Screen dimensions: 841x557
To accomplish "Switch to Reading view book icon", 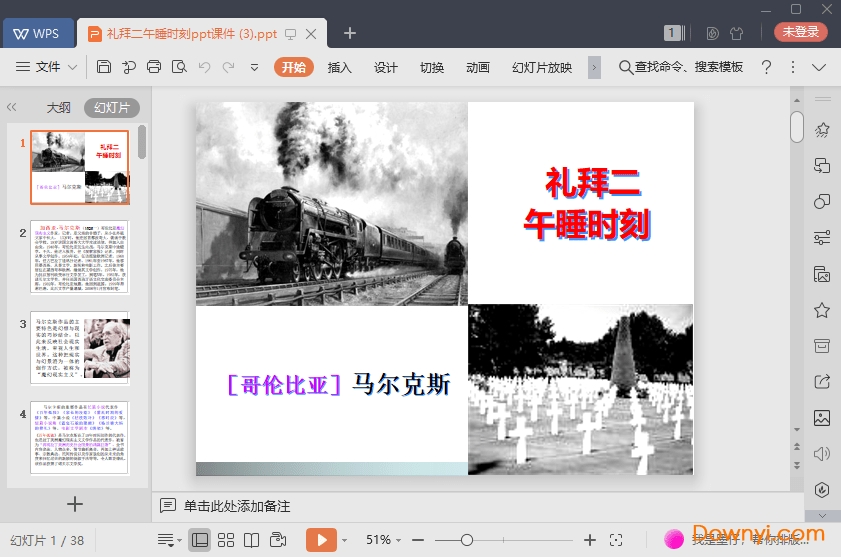I will point(252,540).
